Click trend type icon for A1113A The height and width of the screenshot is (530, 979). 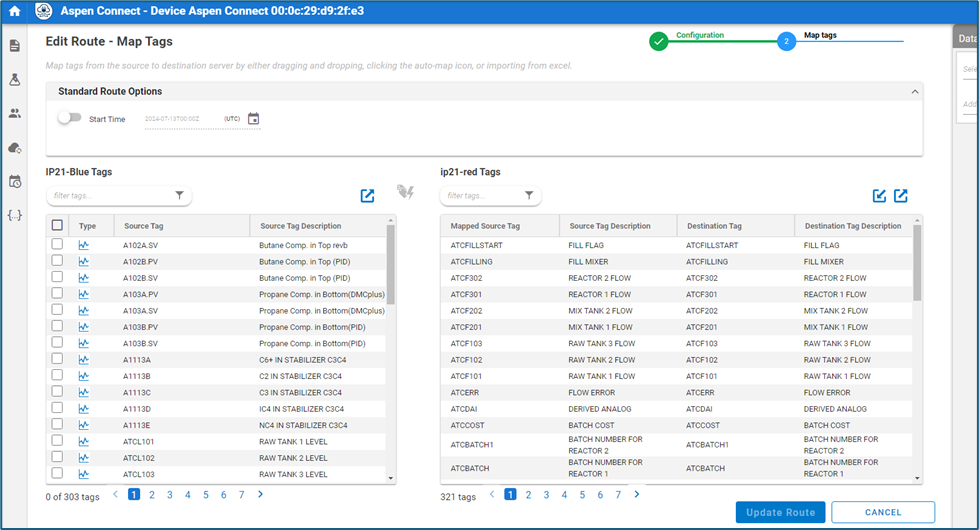(84, 360)
